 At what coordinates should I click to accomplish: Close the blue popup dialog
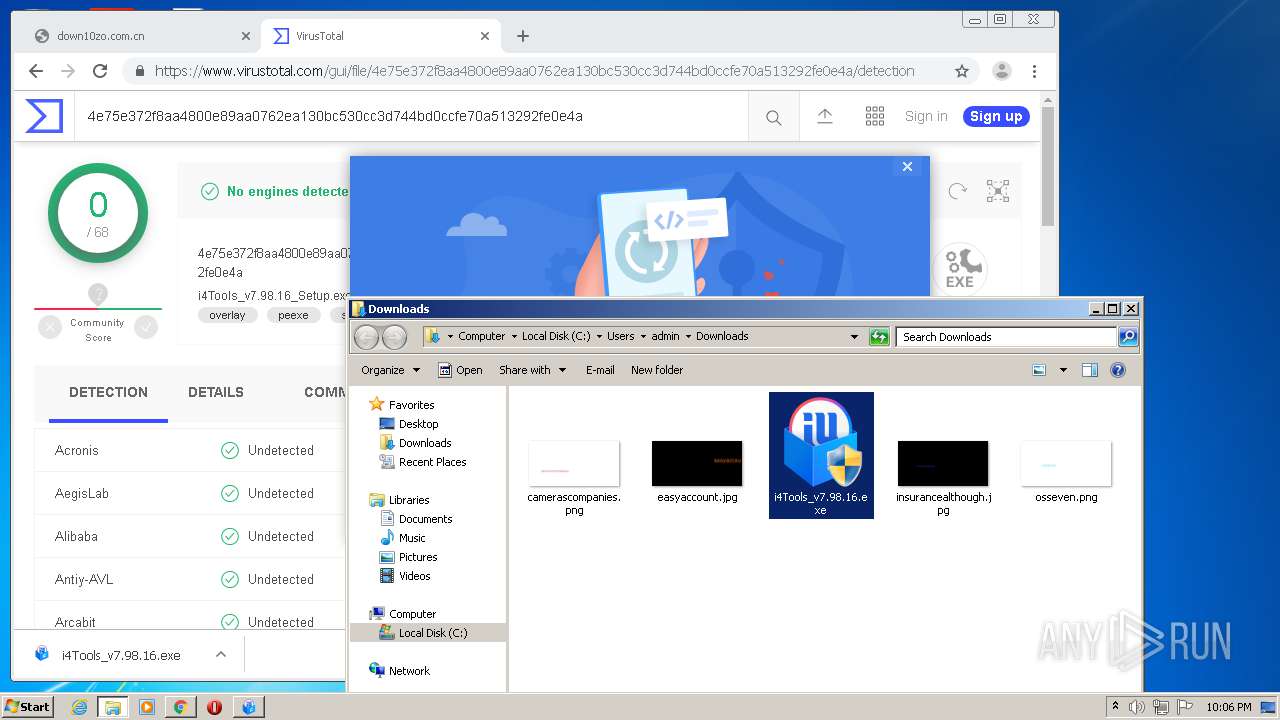pyautogui.click(x=907, y=167)
